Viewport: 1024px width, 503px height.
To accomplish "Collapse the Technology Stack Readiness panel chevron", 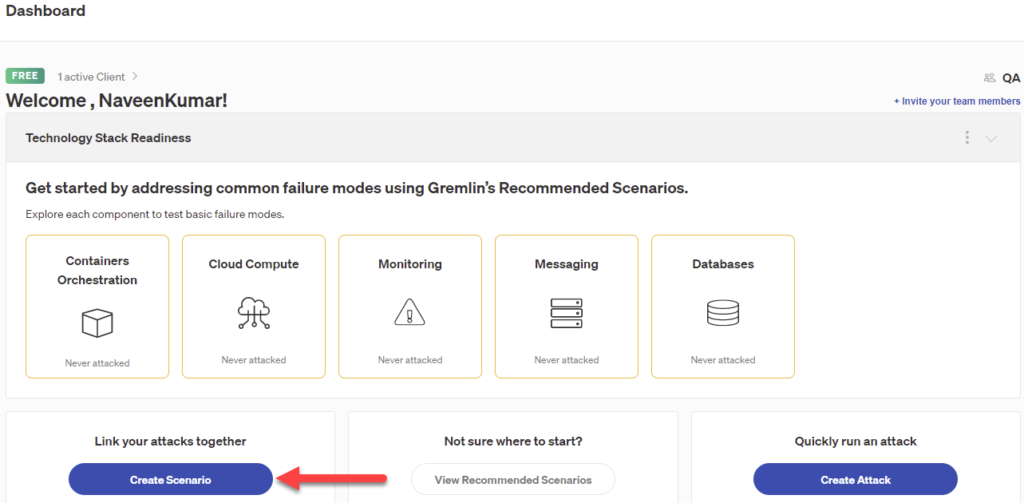I will pyautogui.click(x=991, y=138).
